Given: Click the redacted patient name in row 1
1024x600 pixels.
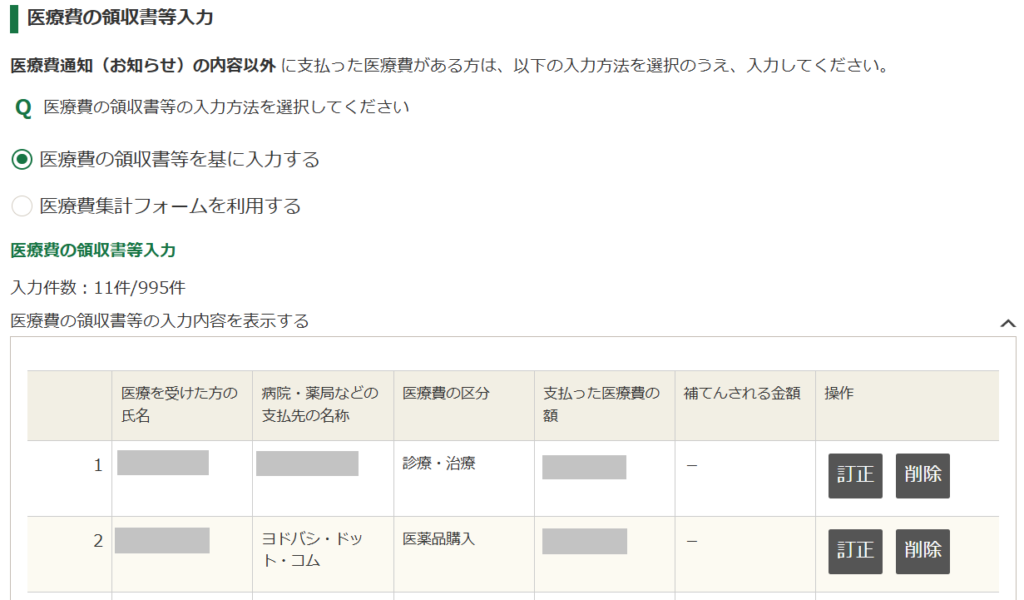Looking at the screenshot, I should point(163,463).
